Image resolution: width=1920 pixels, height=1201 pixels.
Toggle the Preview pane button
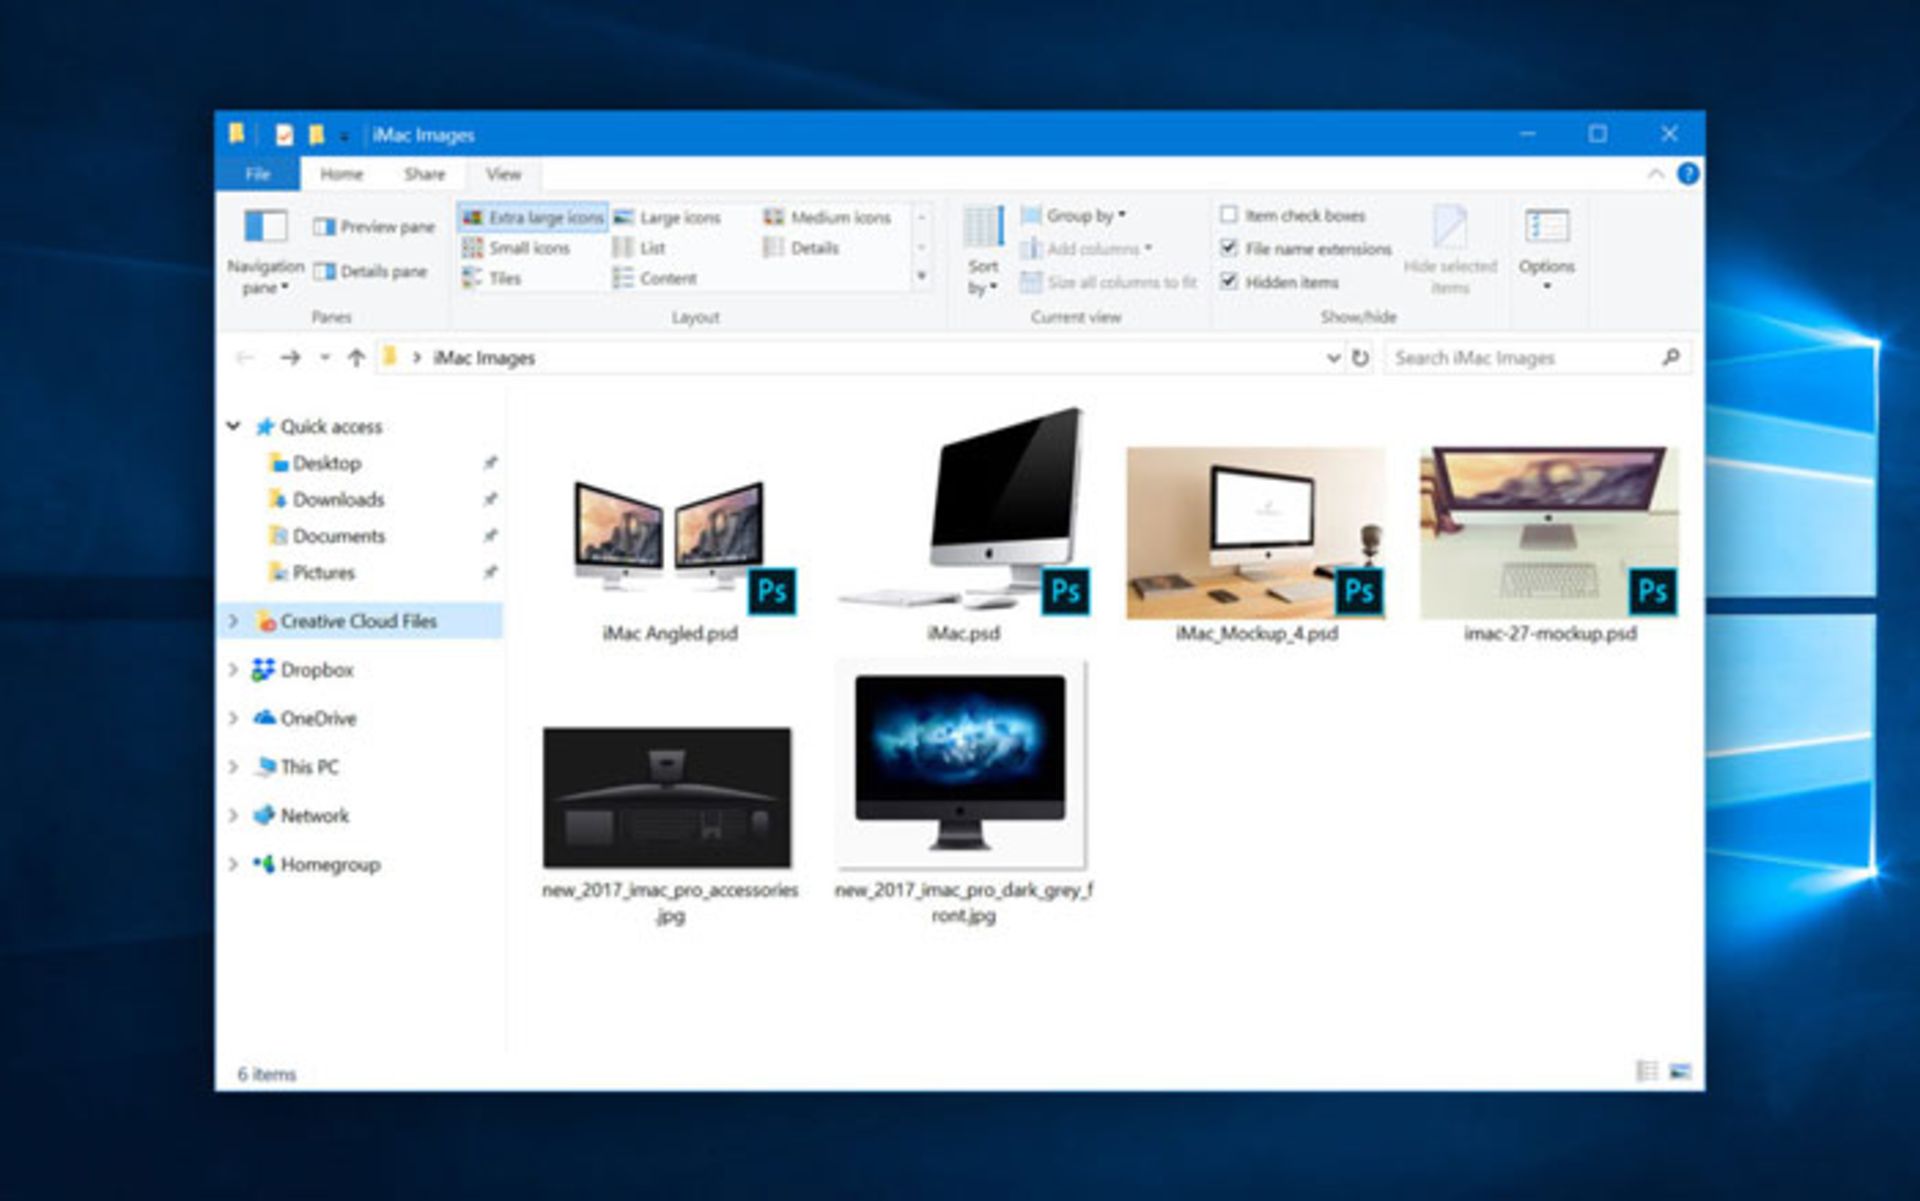[x=374, y=227]
